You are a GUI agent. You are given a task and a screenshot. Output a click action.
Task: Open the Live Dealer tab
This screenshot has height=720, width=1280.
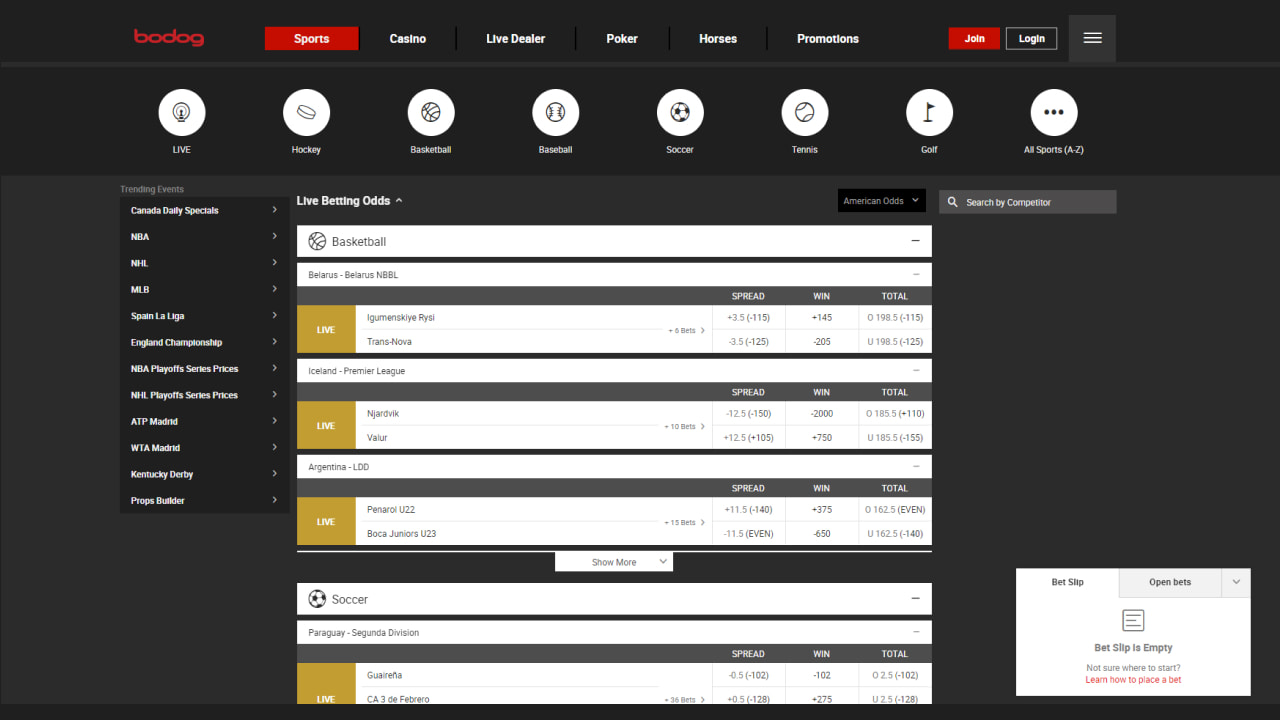516,38
